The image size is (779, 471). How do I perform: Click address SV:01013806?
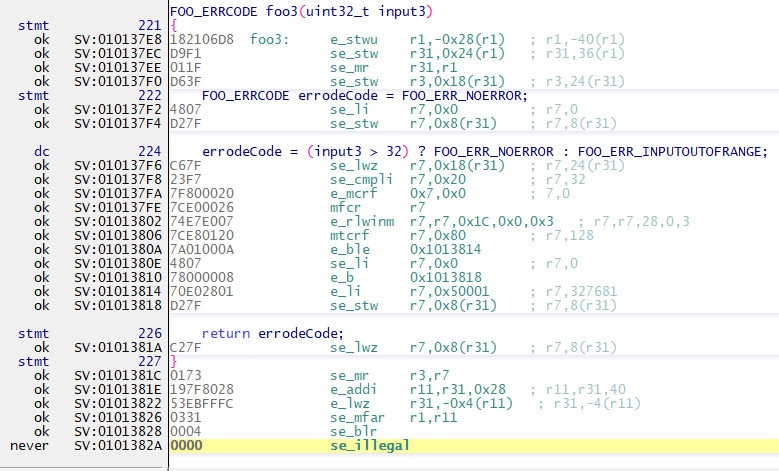coord(118,235)
